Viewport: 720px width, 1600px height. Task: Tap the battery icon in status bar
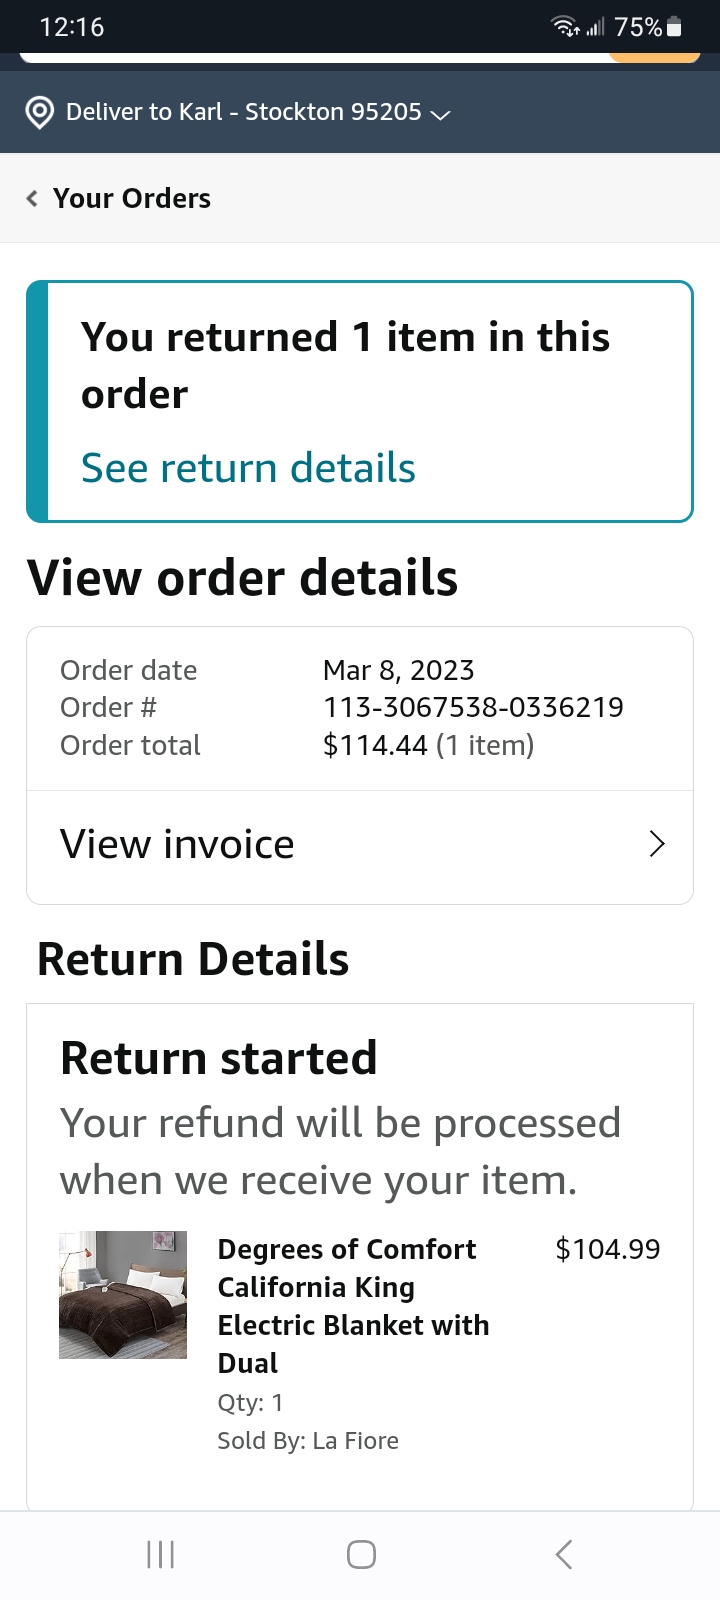tap(674, 27)
